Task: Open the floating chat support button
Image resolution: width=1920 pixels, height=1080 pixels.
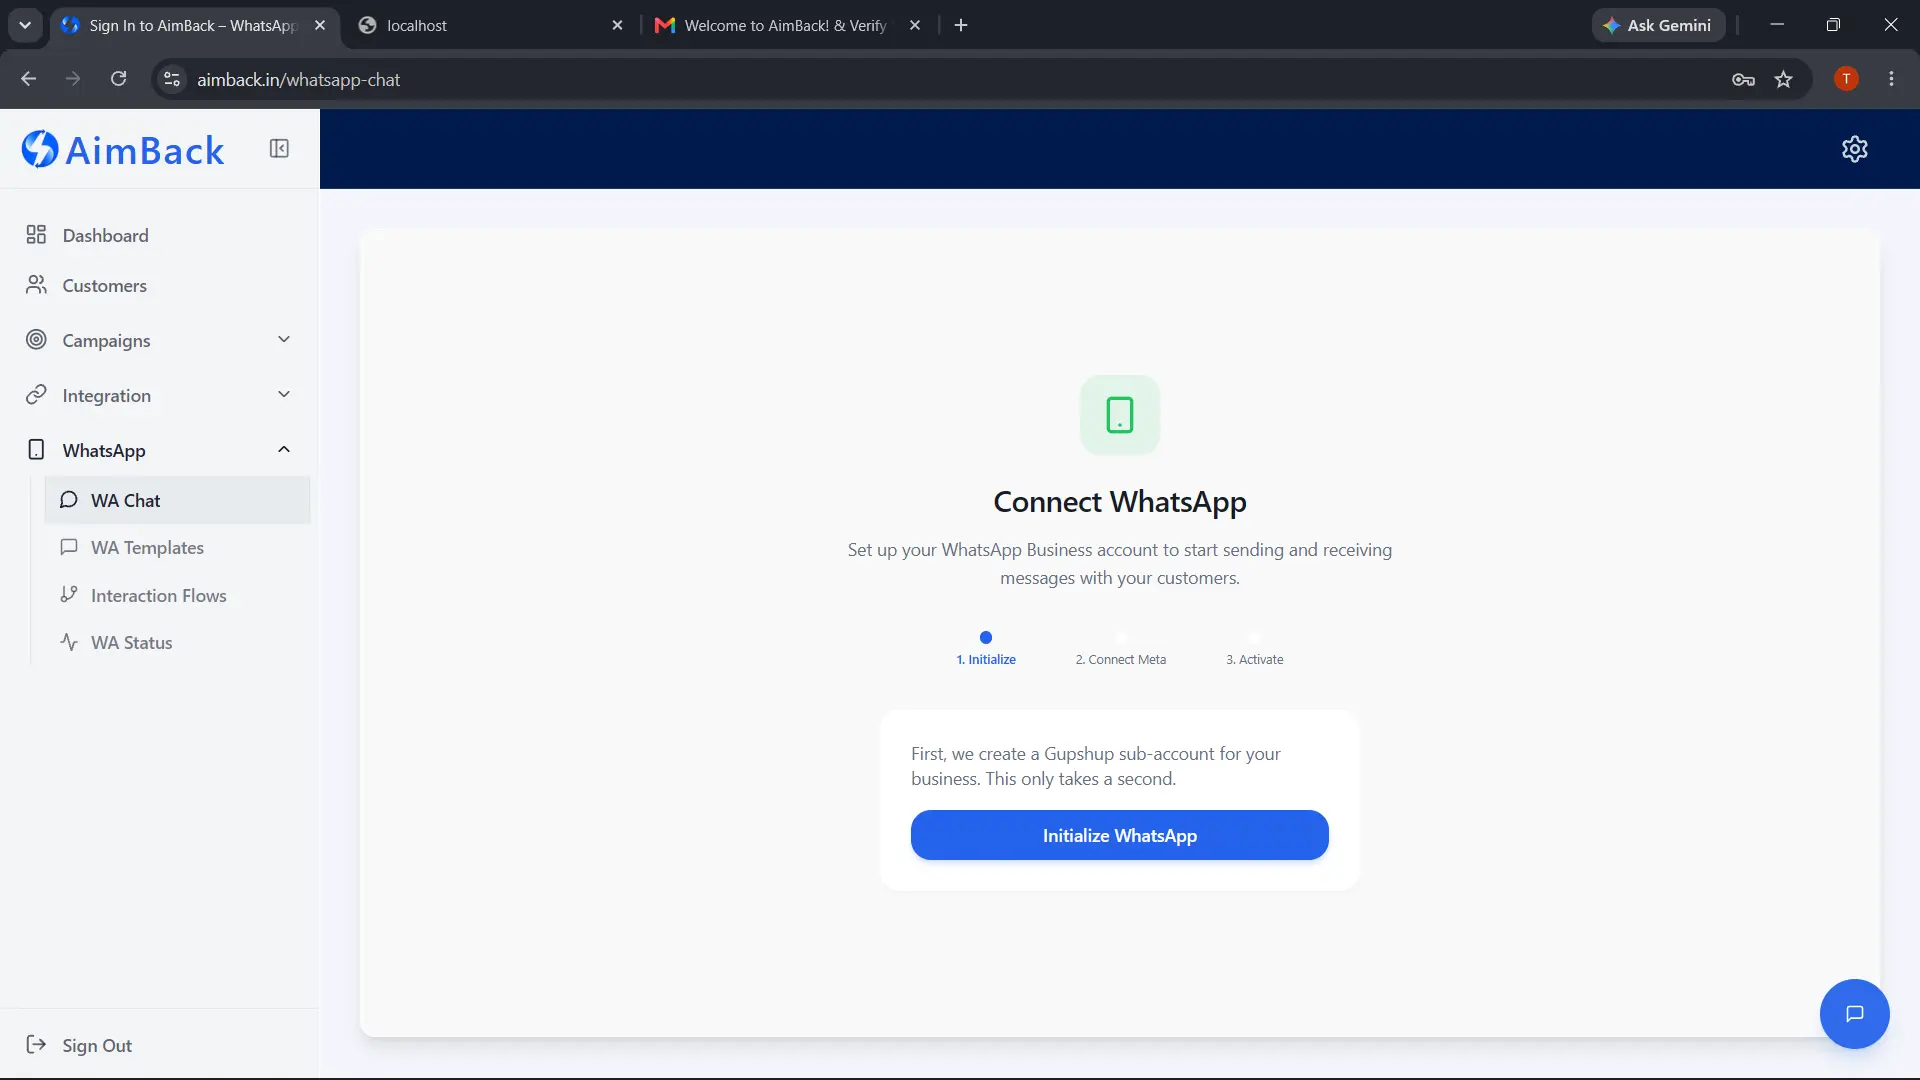Action: pos(1854,1014)
